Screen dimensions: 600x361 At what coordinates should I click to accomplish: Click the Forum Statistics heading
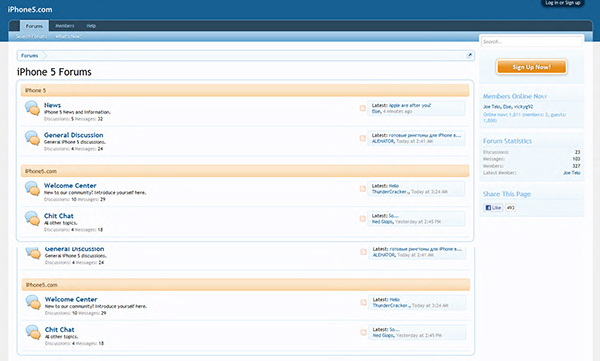[x=507, y=141]
